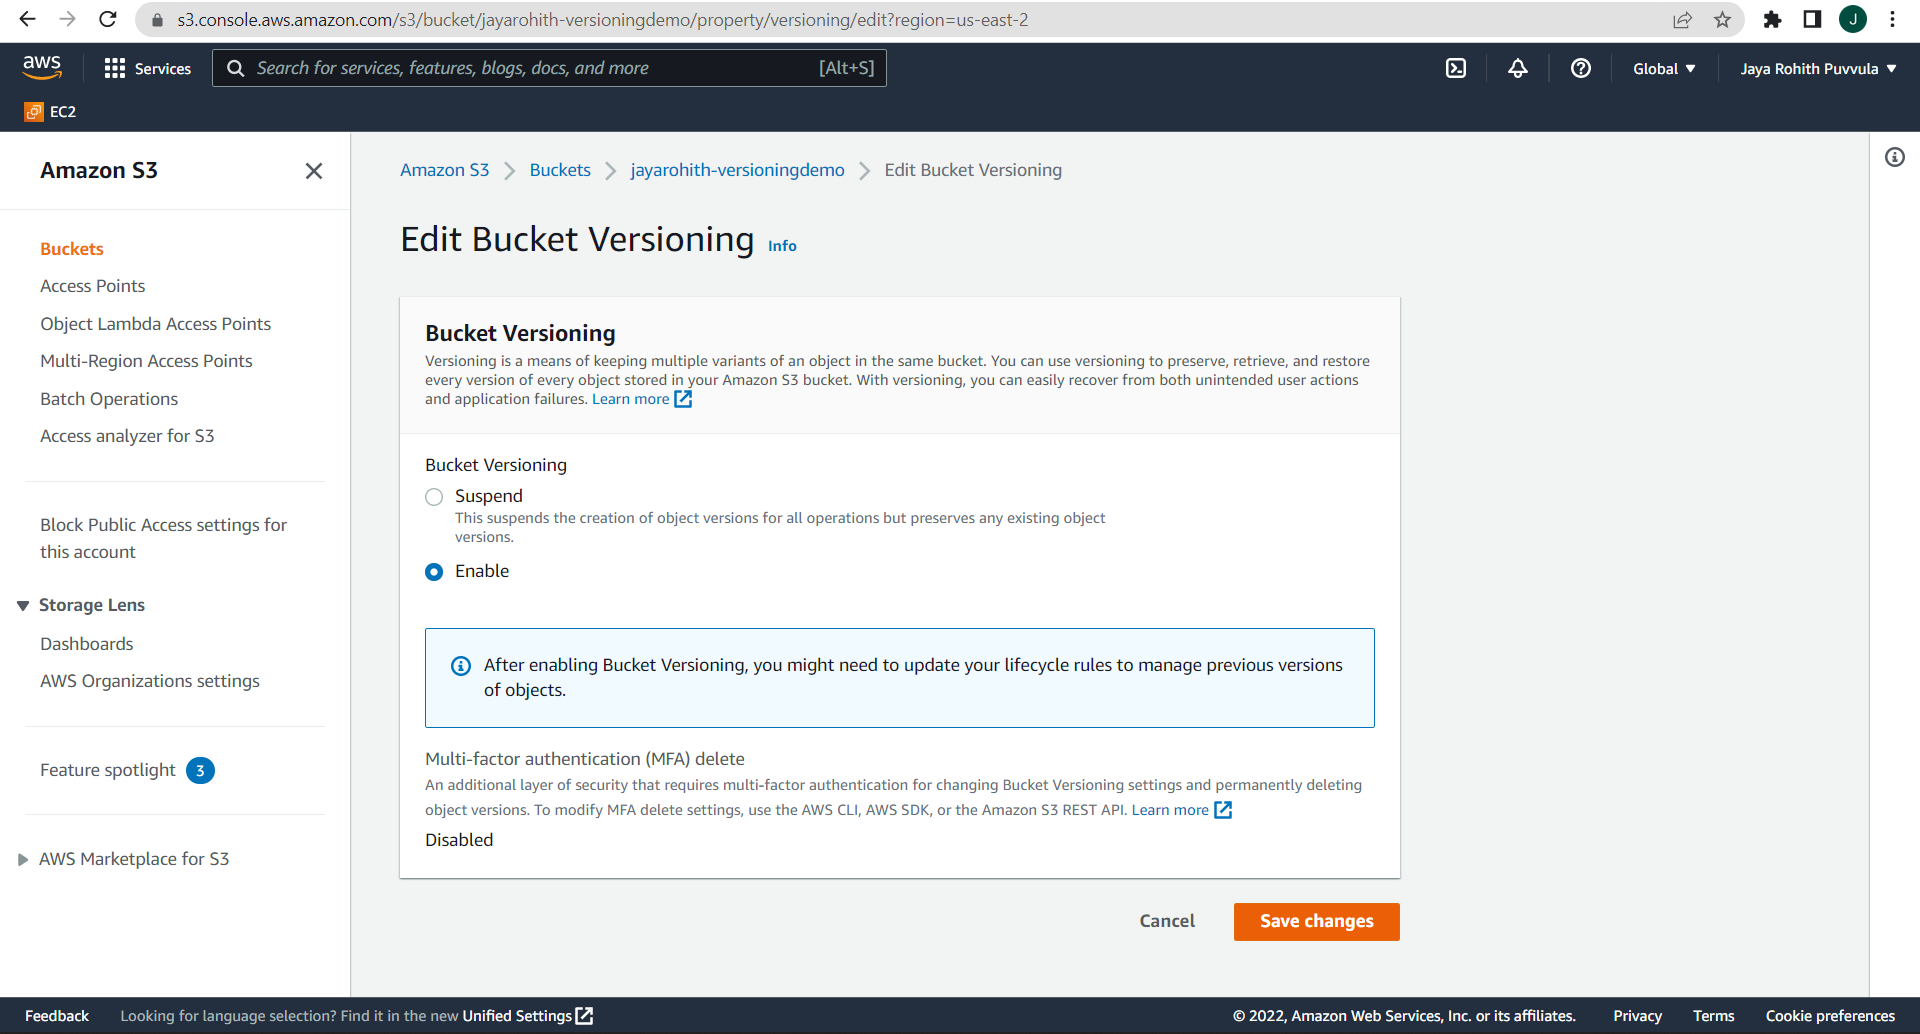Open Unified Settings from the footer
This screenshot has width=1920, height=1034.
coord(516,1015)
